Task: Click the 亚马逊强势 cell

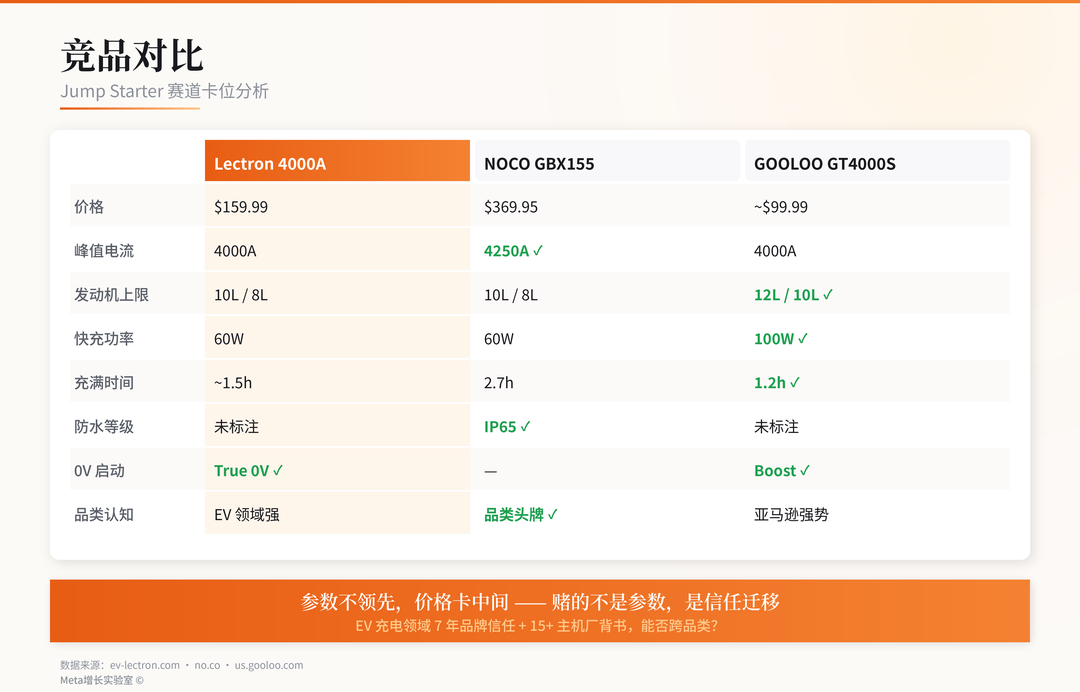Action: 878,514
